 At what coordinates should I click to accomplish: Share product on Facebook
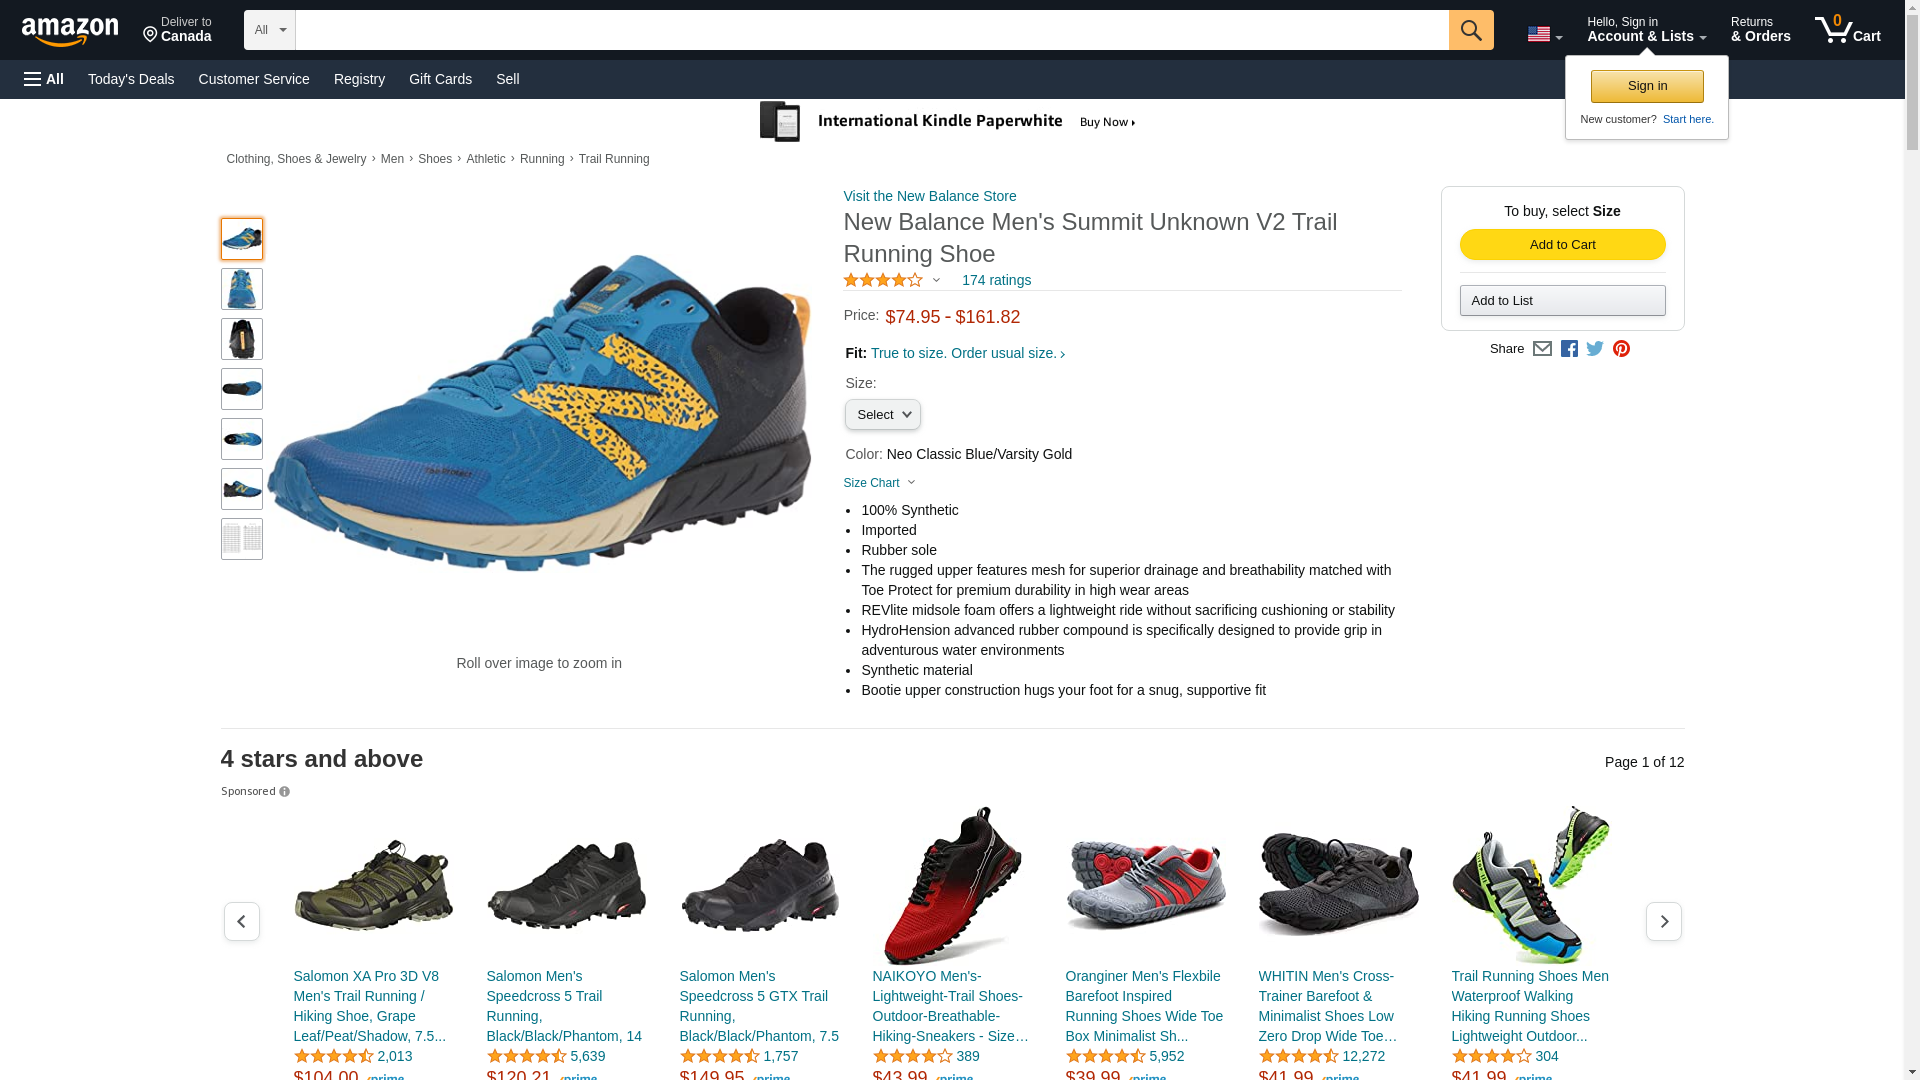click(x=1569, y=349)
